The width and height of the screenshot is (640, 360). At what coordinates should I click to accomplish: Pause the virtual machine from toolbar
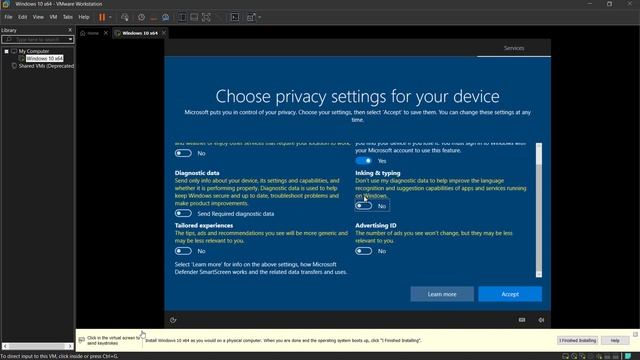click(102, 17)
